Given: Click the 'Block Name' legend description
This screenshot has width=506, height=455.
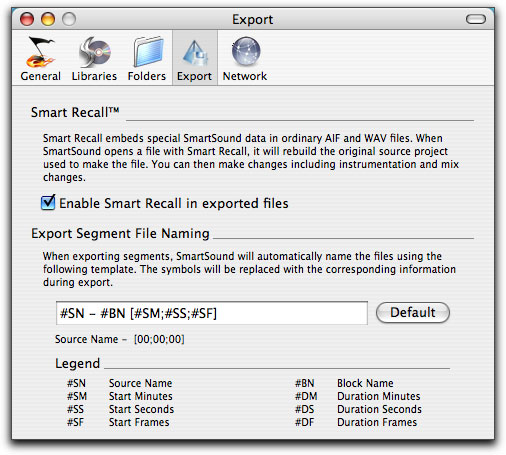Looking at the screenshot, I should click(365, 383).
